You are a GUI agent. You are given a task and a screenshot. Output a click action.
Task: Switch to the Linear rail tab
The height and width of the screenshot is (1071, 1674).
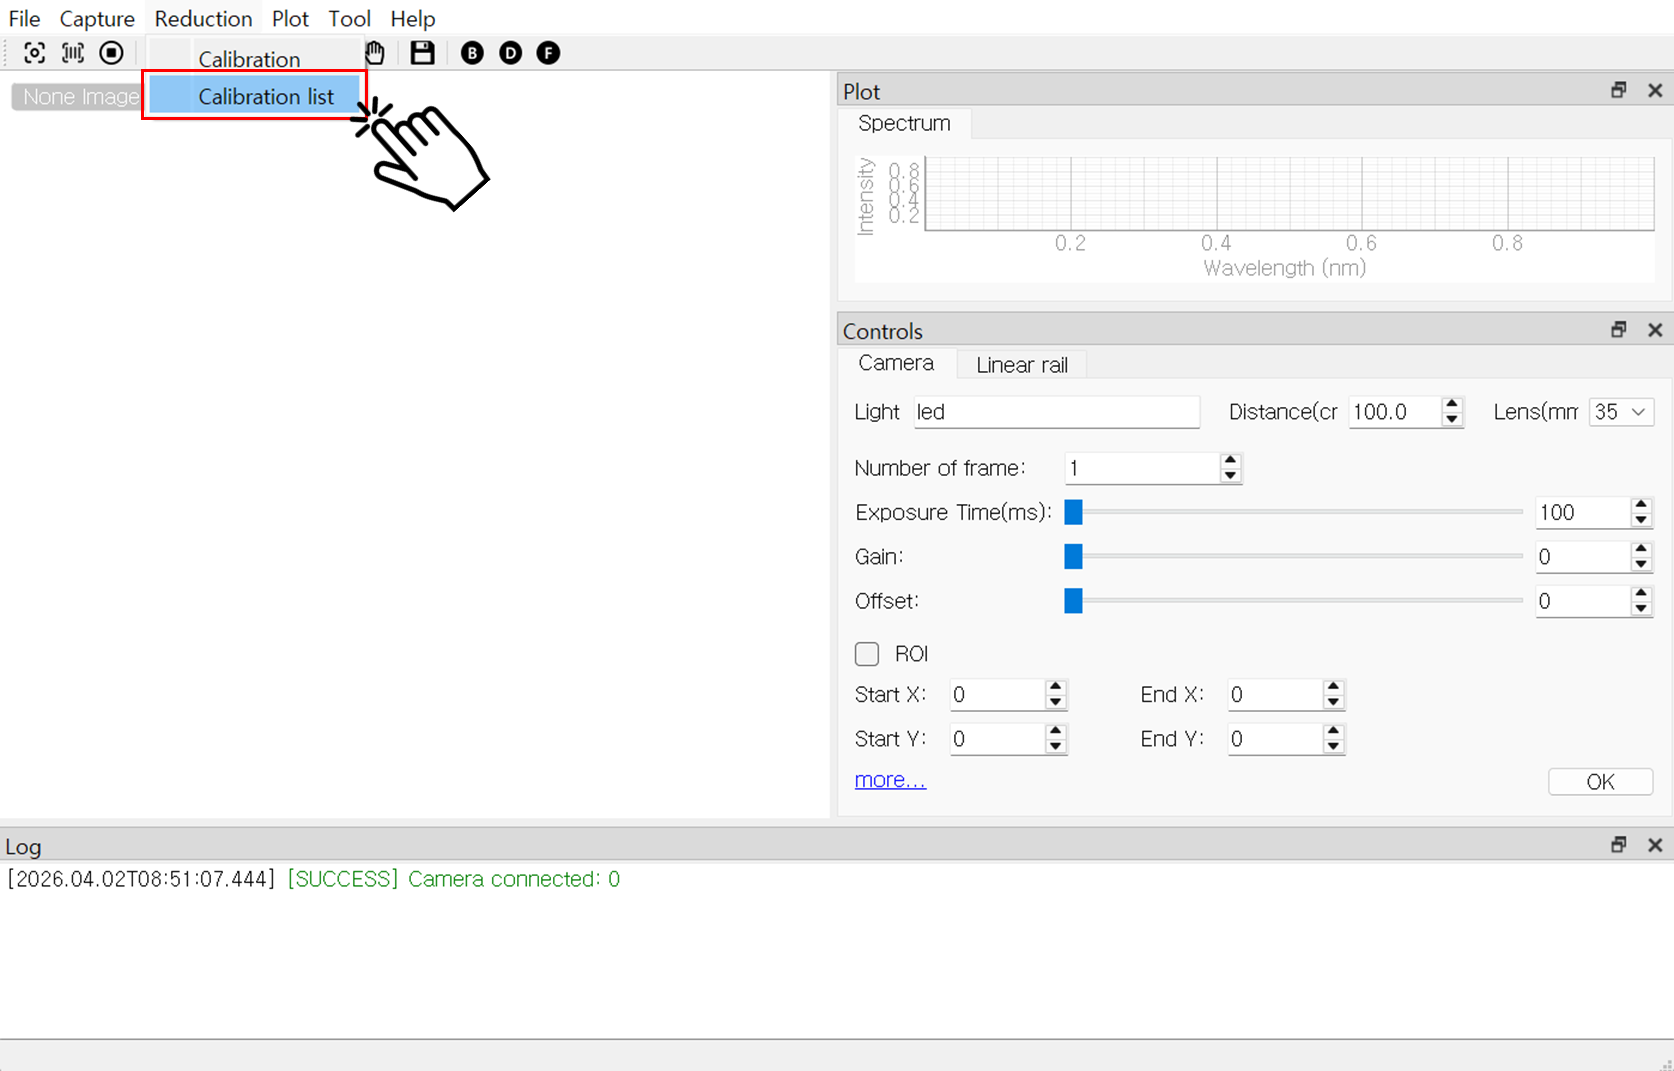[1021, 365]
